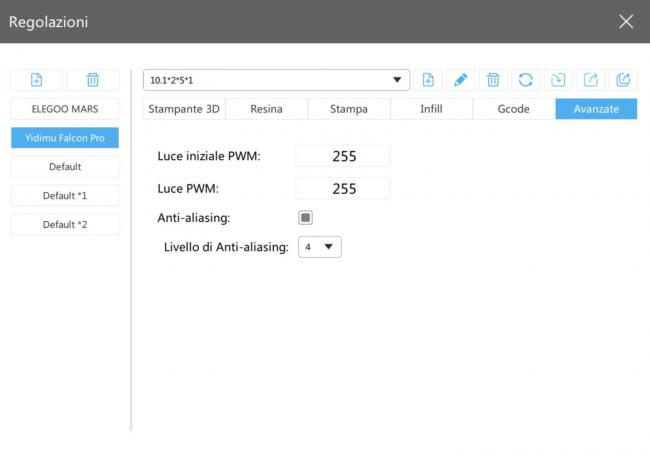Image resolution: width=650 pixels, height=455 pixels.
Task: Choose the Default *2 printer entry
Action: (x=65, y=225)
